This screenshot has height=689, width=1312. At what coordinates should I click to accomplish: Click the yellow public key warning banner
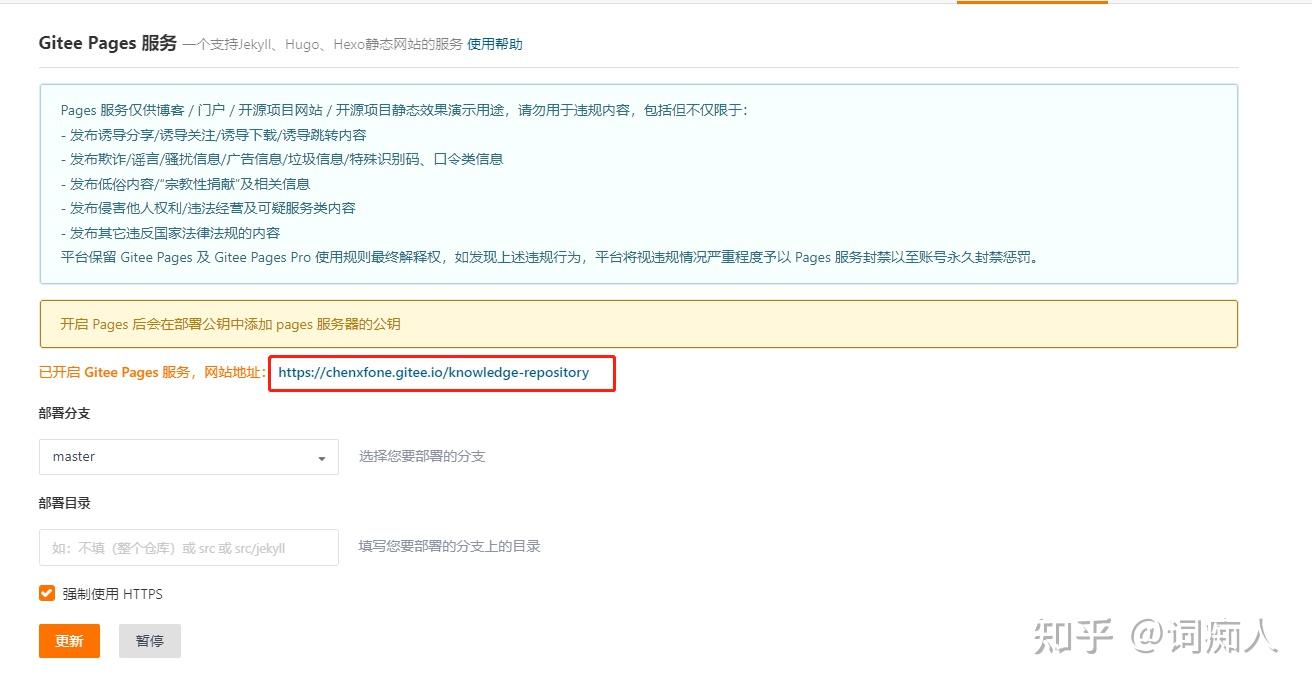pos(638,323)
